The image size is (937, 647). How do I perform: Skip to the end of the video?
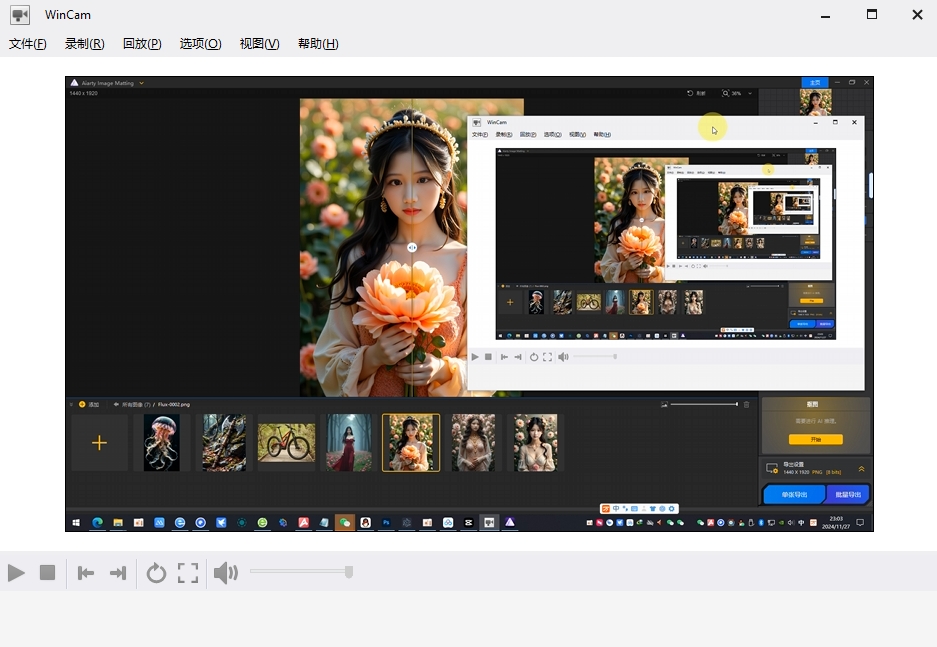coord(118,573)
